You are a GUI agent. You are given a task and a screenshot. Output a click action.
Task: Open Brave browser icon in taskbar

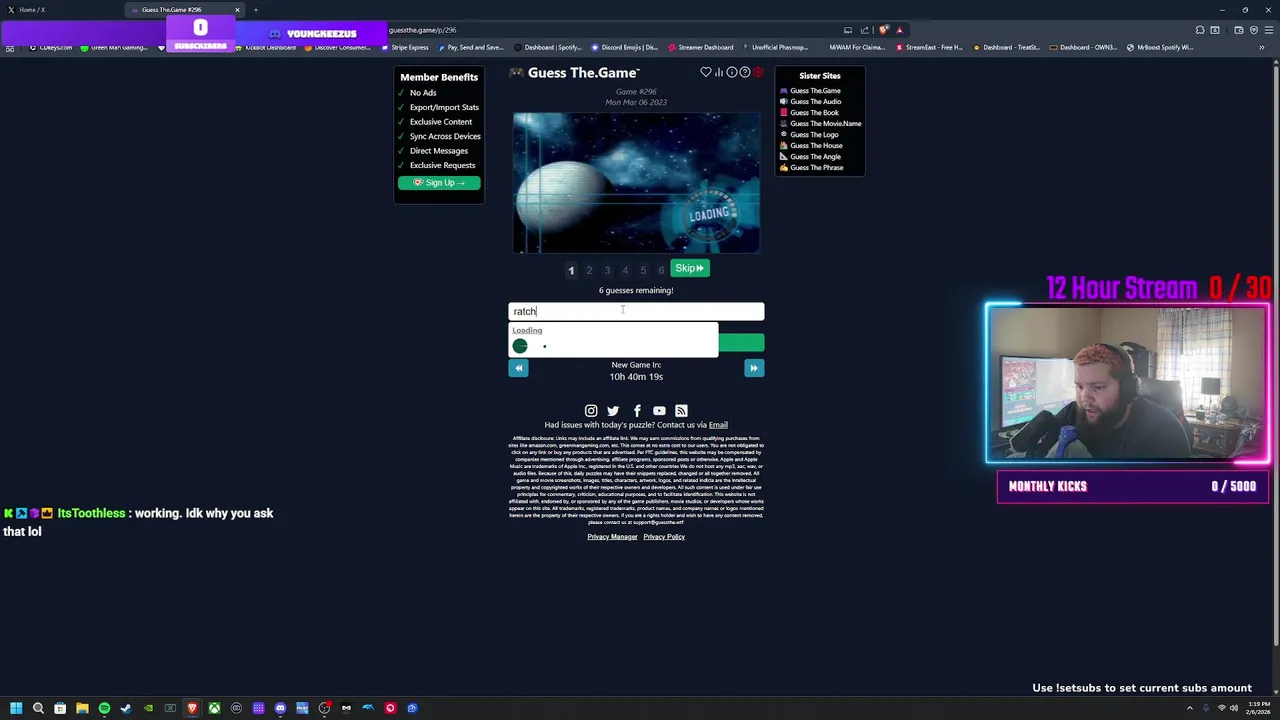[x=192, y=708]
